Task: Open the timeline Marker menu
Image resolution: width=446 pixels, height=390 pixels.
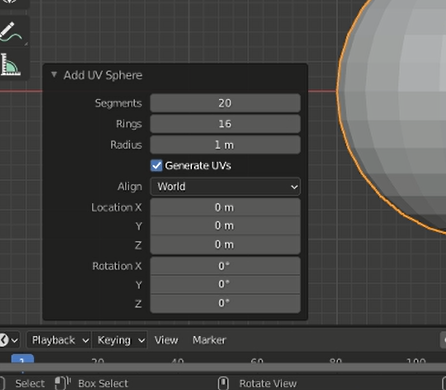Action: 209,340
